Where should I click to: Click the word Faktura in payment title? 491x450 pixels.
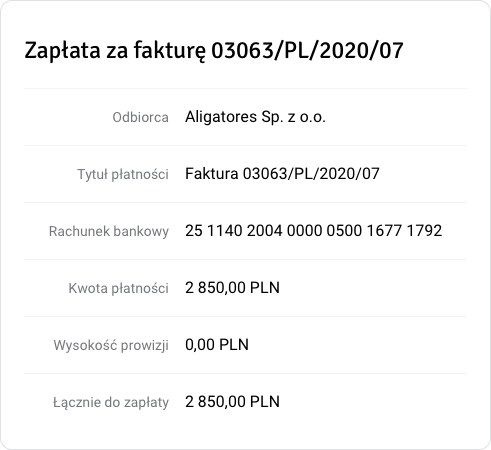[212, 174]
